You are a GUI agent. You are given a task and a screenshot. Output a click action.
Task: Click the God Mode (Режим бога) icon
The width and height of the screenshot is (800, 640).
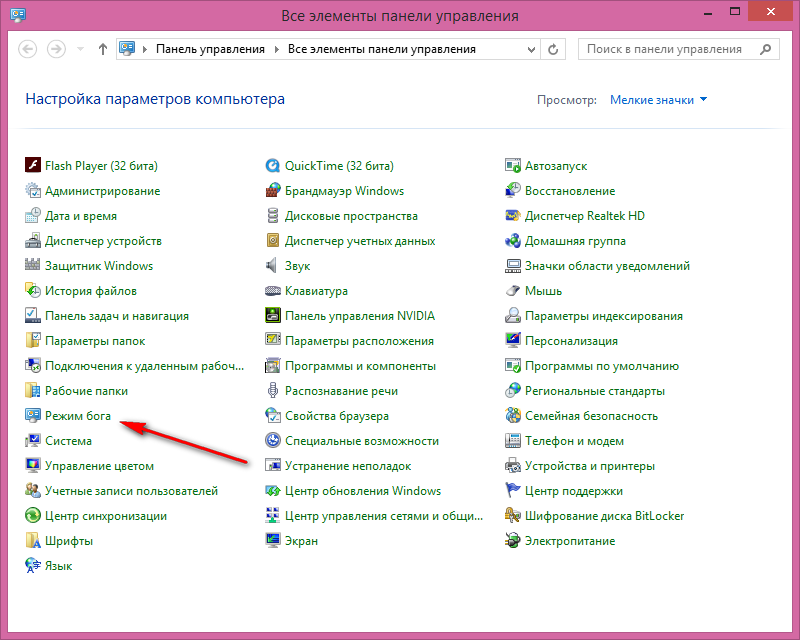tap(33, 415)
